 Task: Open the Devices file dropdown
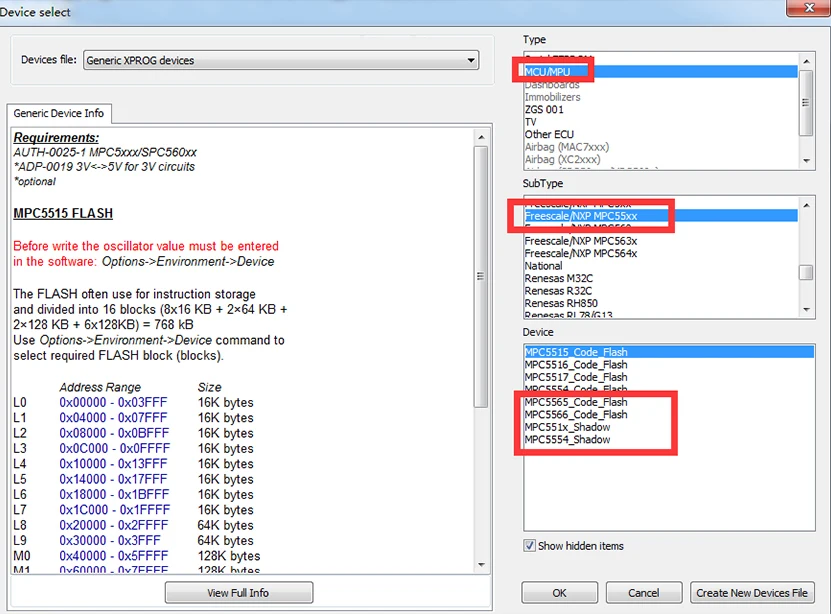tap(281, 60)
